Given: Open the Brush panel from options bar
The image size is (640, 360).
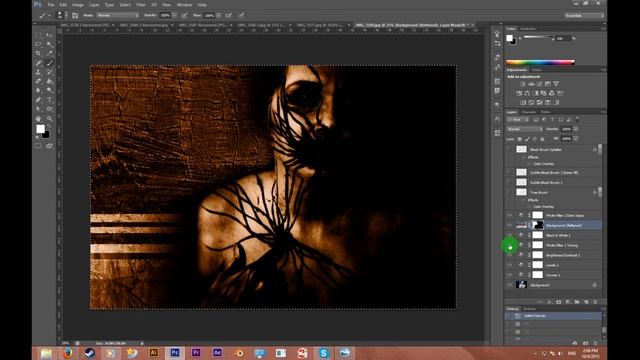Looking at the screenshot, I should 75,16.
